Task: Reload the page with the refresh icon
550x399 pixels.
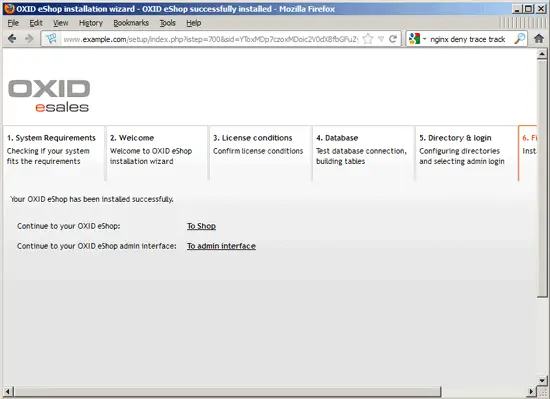Action: [x=393, y=39]
